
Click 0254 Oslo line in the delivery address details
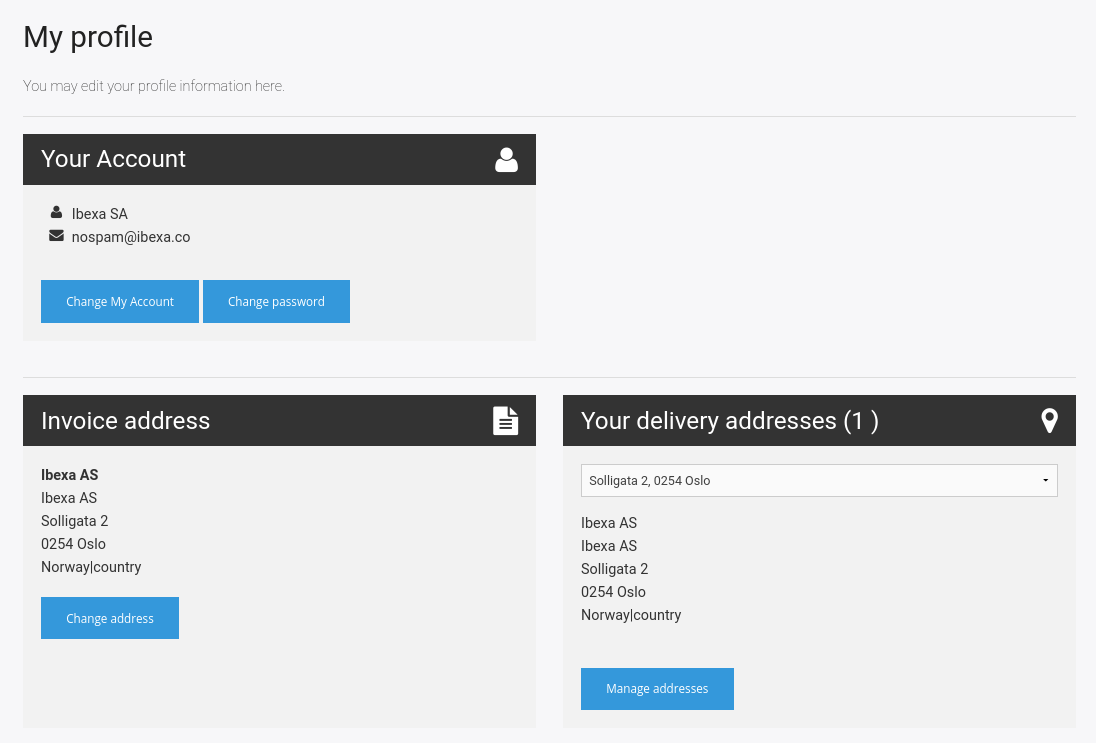613,592
